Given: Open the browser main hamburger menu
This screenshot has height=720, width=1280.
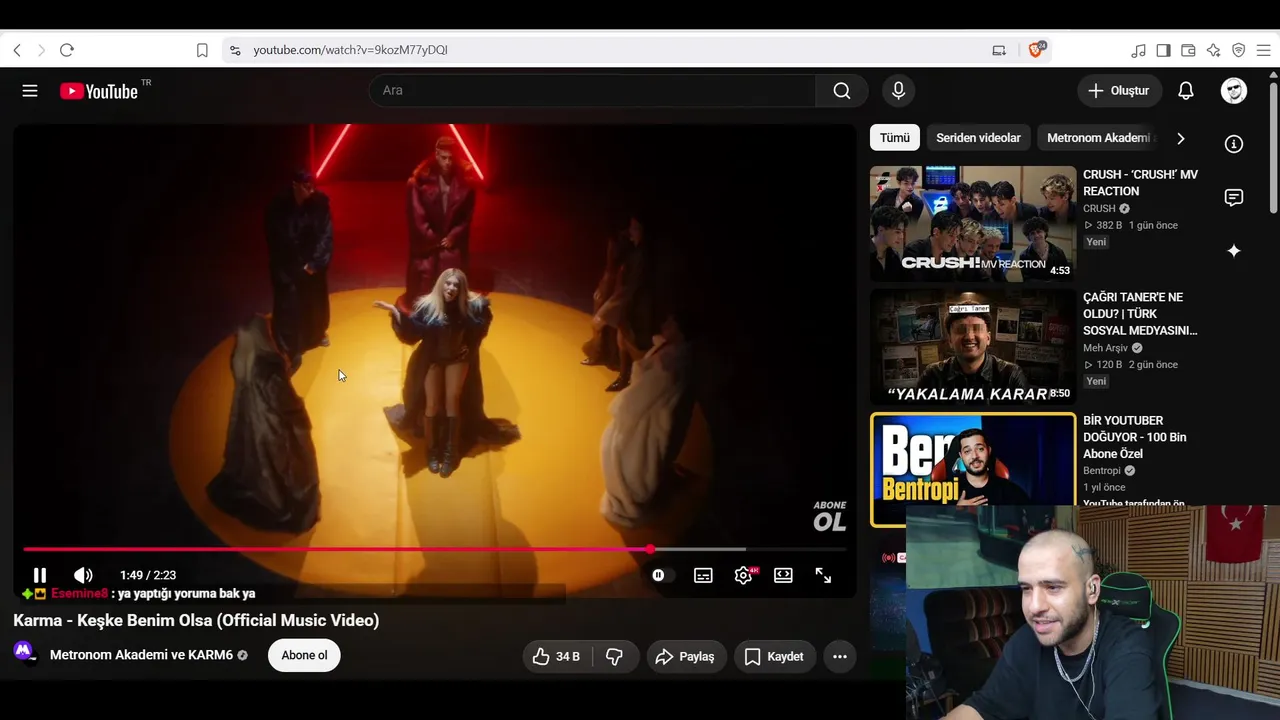Looking at the screenshot, I should point(1263,50).
